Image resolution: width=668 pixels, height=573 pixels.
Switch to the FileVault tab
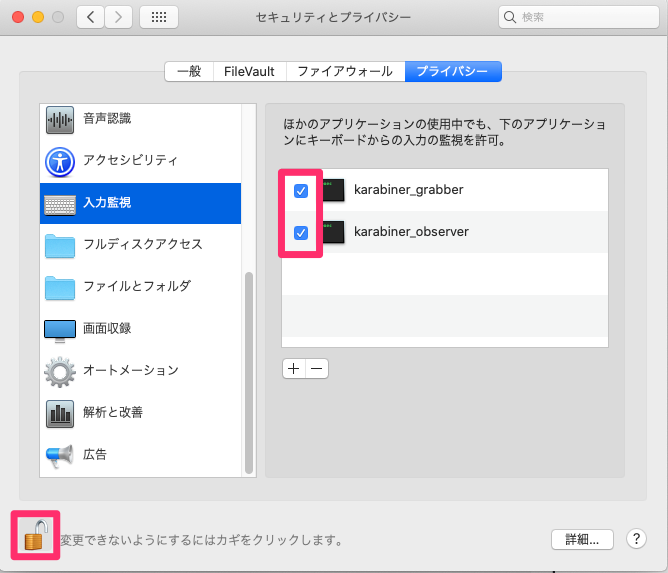pyautogui.click(x=250, y=71)
